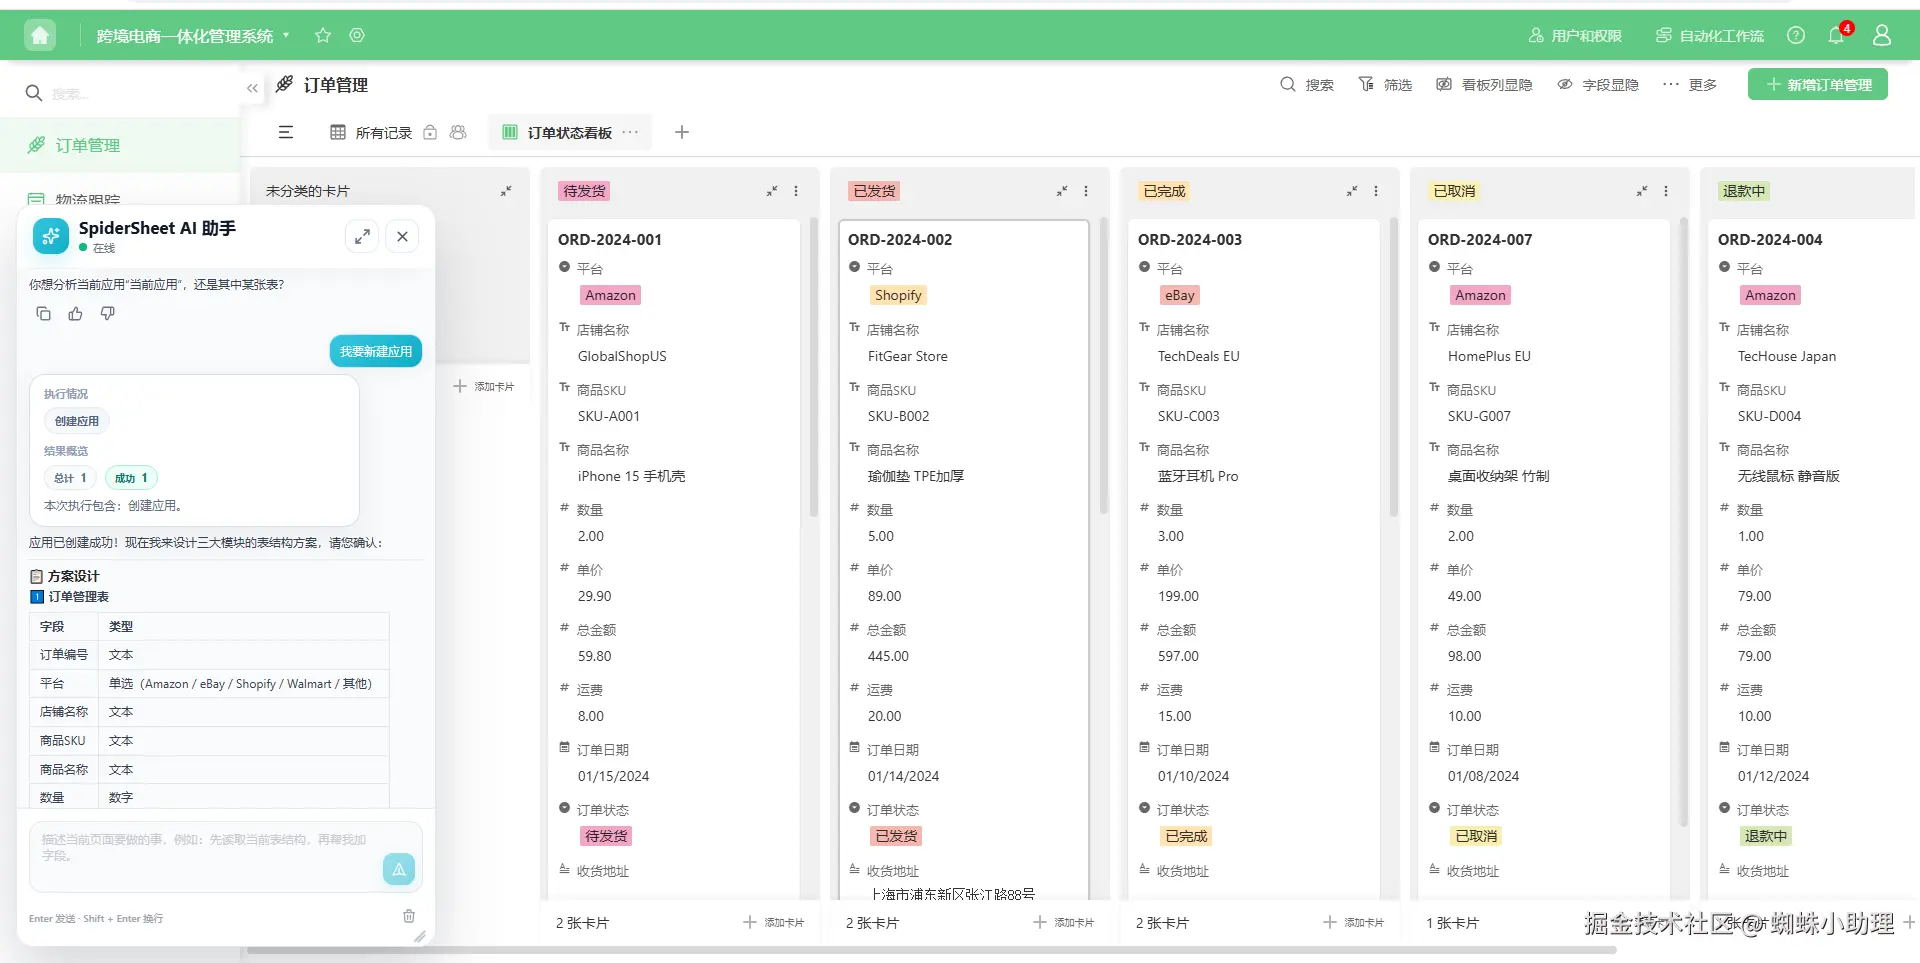The width and height of the screenshot is (1920, 963).
Task: Send the AI chat message
Action: pos(399,869)
